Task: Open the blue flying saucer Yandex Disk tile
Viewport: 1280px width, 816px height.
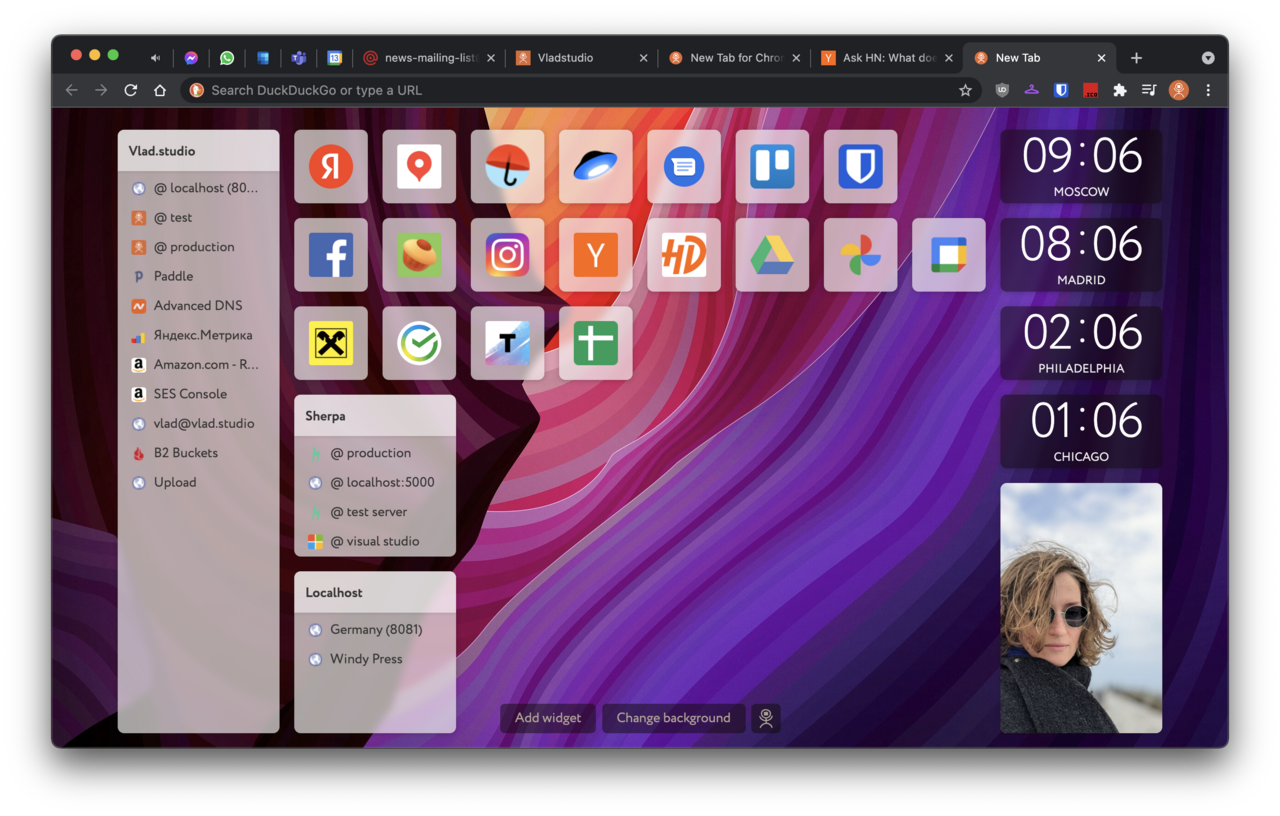Action: (x=596, y=167)
